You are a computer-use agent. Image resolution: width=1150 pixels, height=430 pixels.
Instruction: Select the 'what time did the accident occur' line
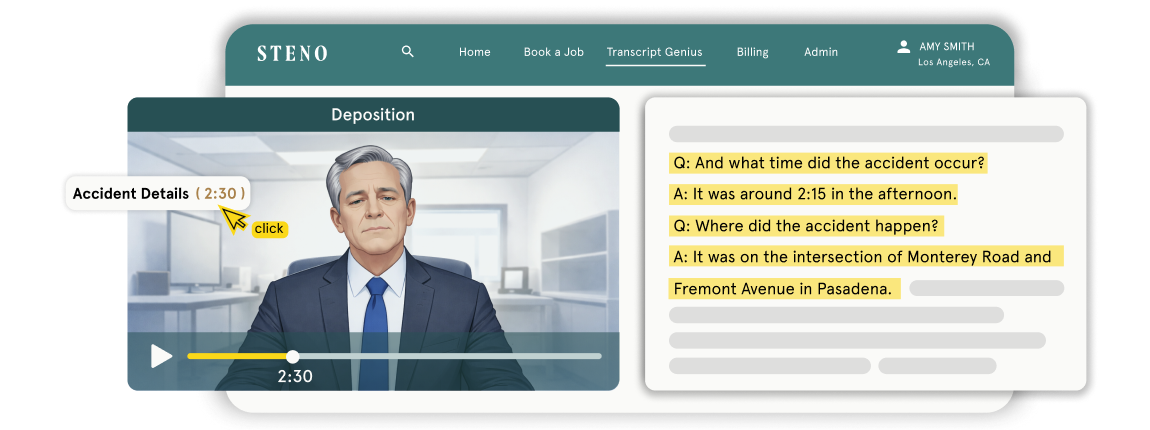tap(827, 163)
